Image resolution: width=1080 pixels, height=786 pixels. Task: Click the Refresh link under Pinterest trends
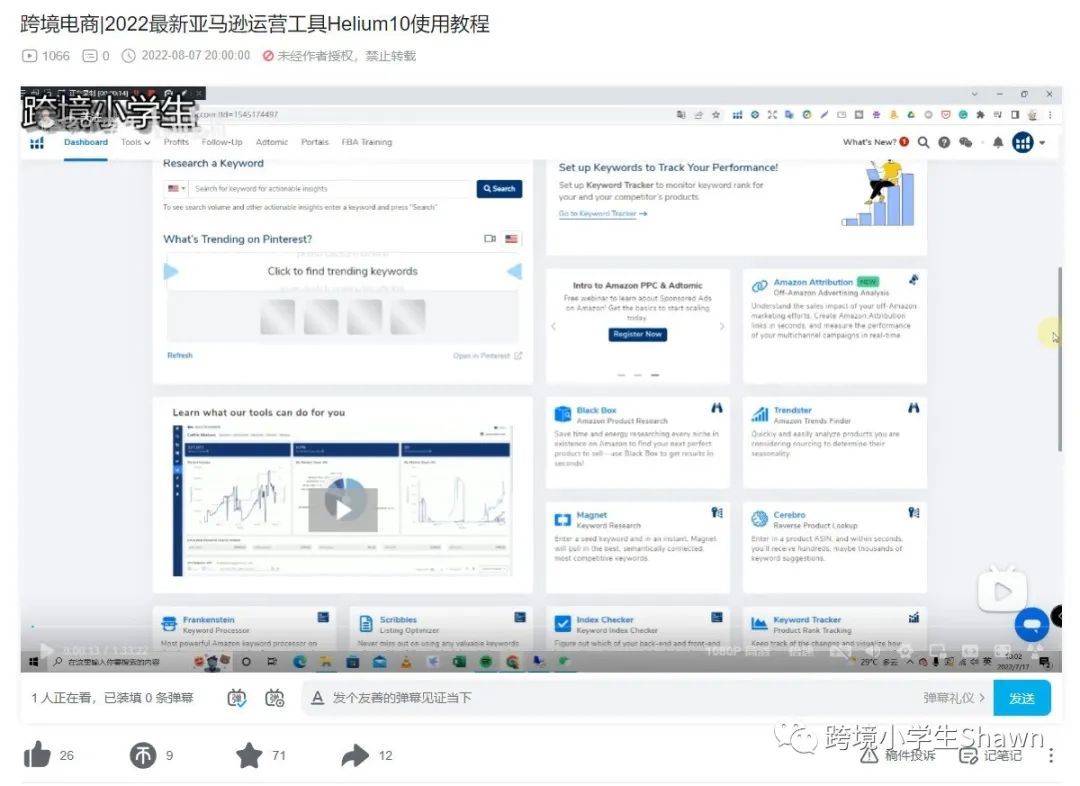pyautogui.click(x=180, y=355)
